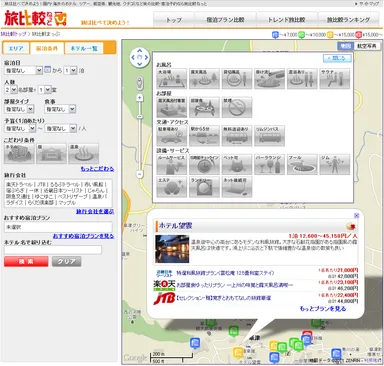Image resolution: width=384 pixels, height=366 pixels.
Task: Select the 駐車場あり parking icon
Action: tap(172, 136)
